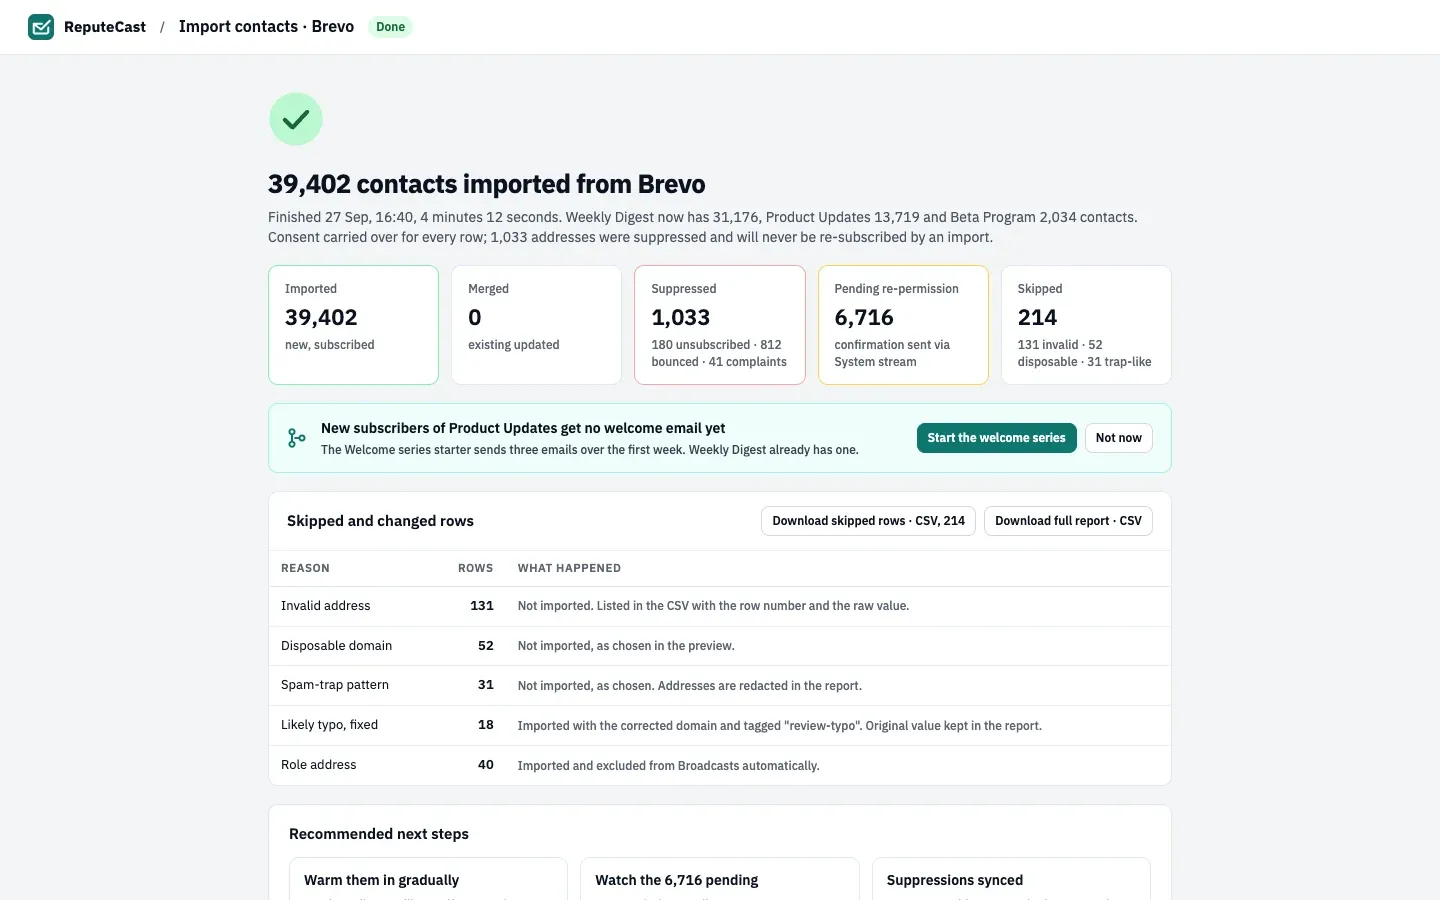
Task: Download full report CSV
Action: click(1068, 521)
